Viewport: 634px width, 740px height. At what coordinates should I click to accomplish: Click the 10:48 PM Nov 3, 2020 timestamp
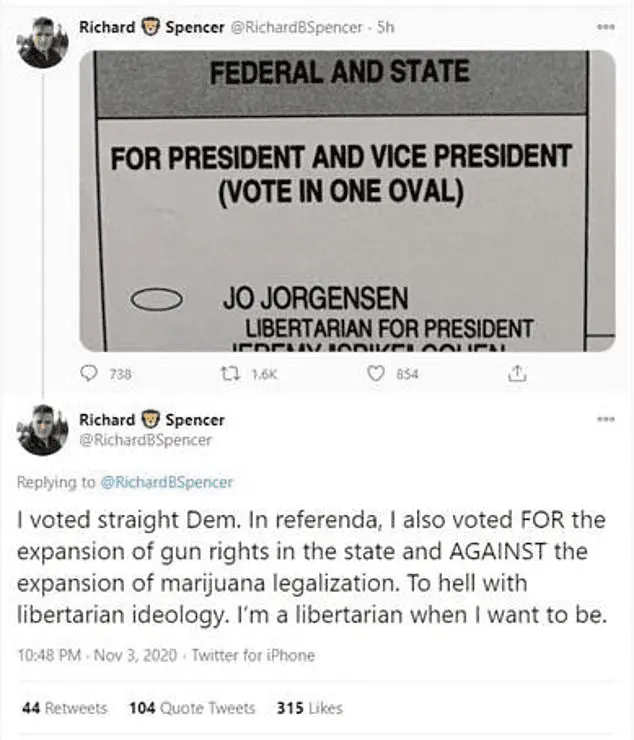click(x=95, y=656)
